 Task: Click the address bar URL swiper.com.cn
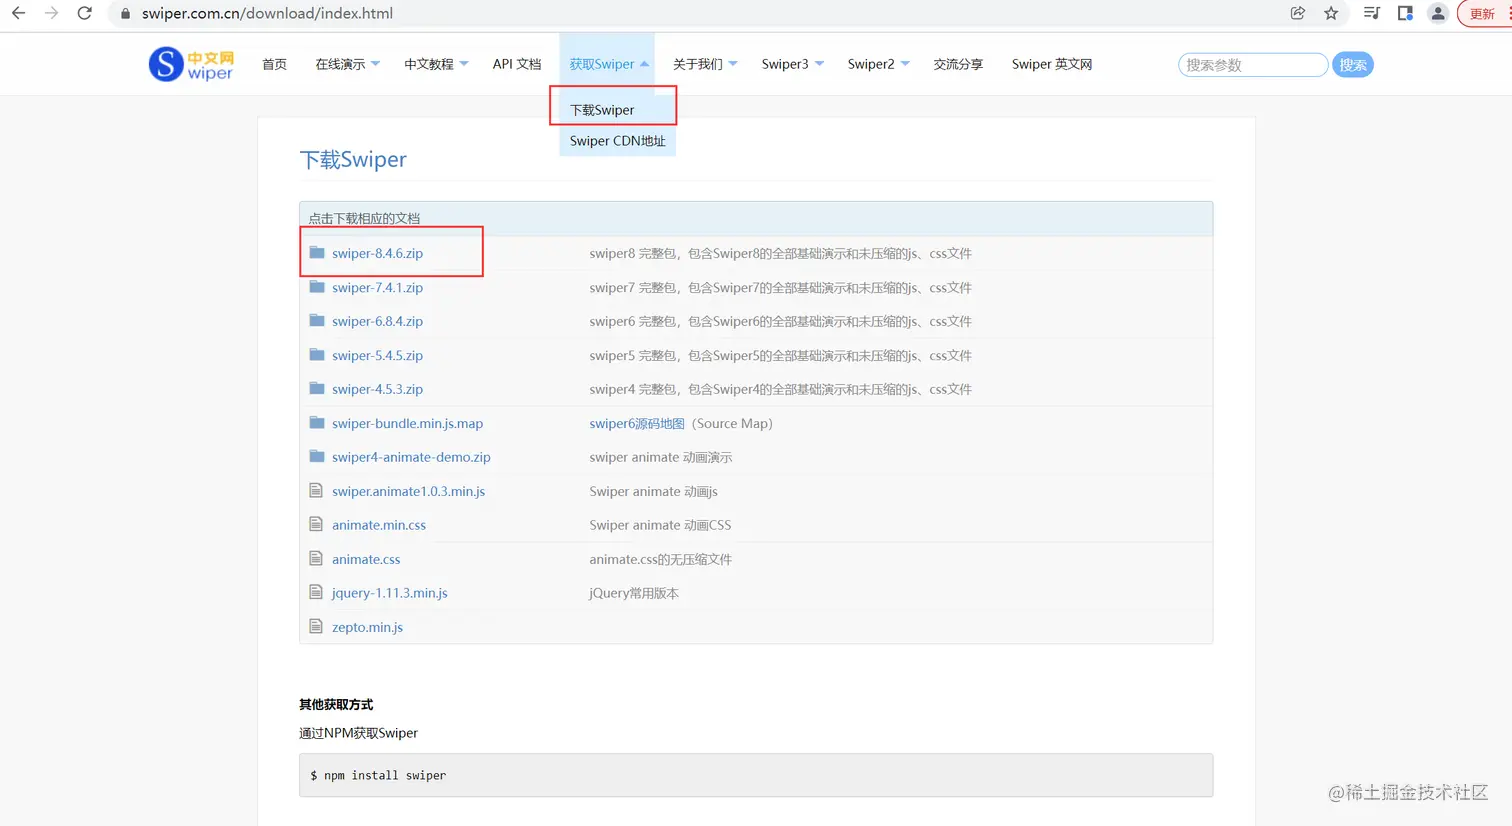267,14
